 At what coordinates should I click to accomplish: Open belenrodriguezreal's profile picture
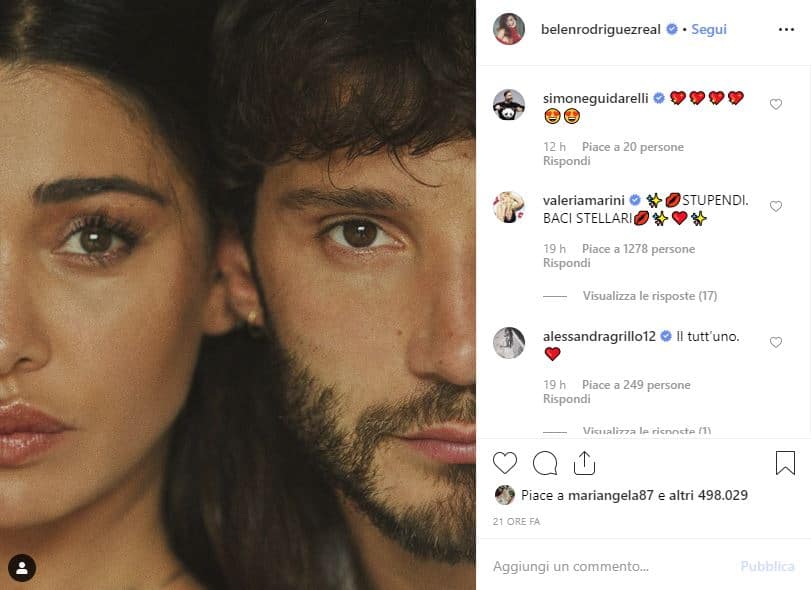[508, 29]
